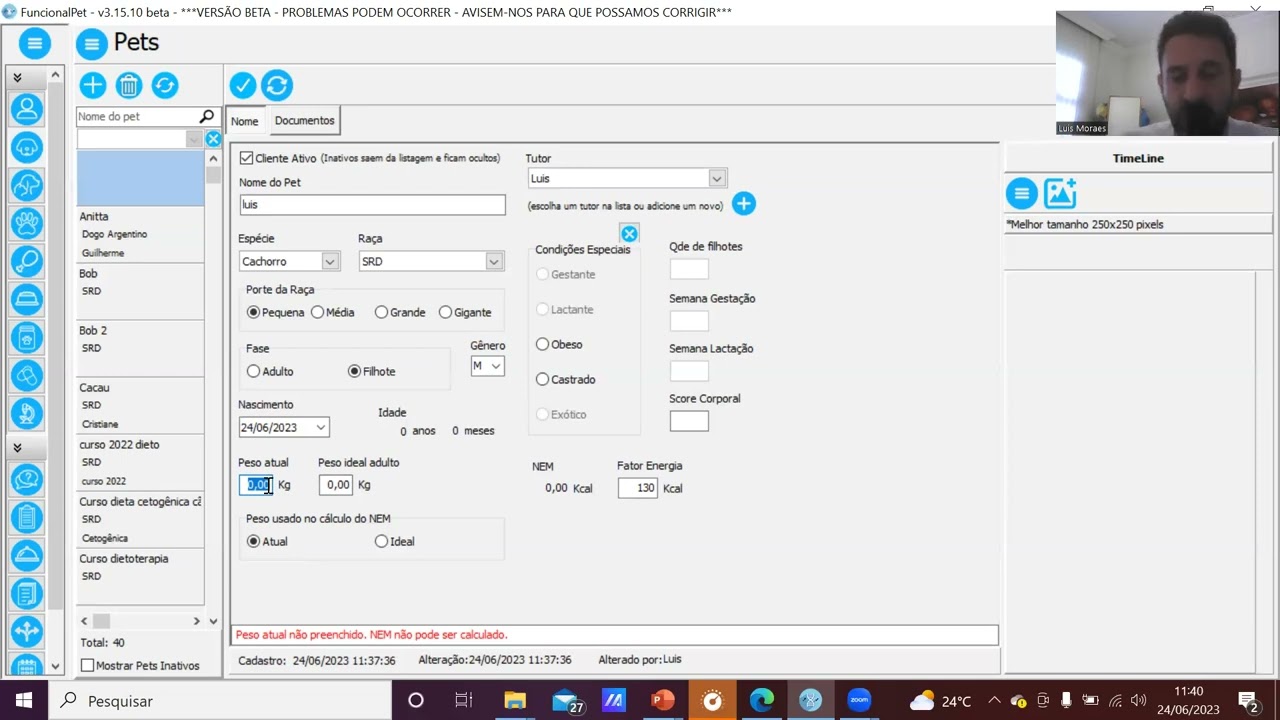Open the pills sidebar icon

27,376
